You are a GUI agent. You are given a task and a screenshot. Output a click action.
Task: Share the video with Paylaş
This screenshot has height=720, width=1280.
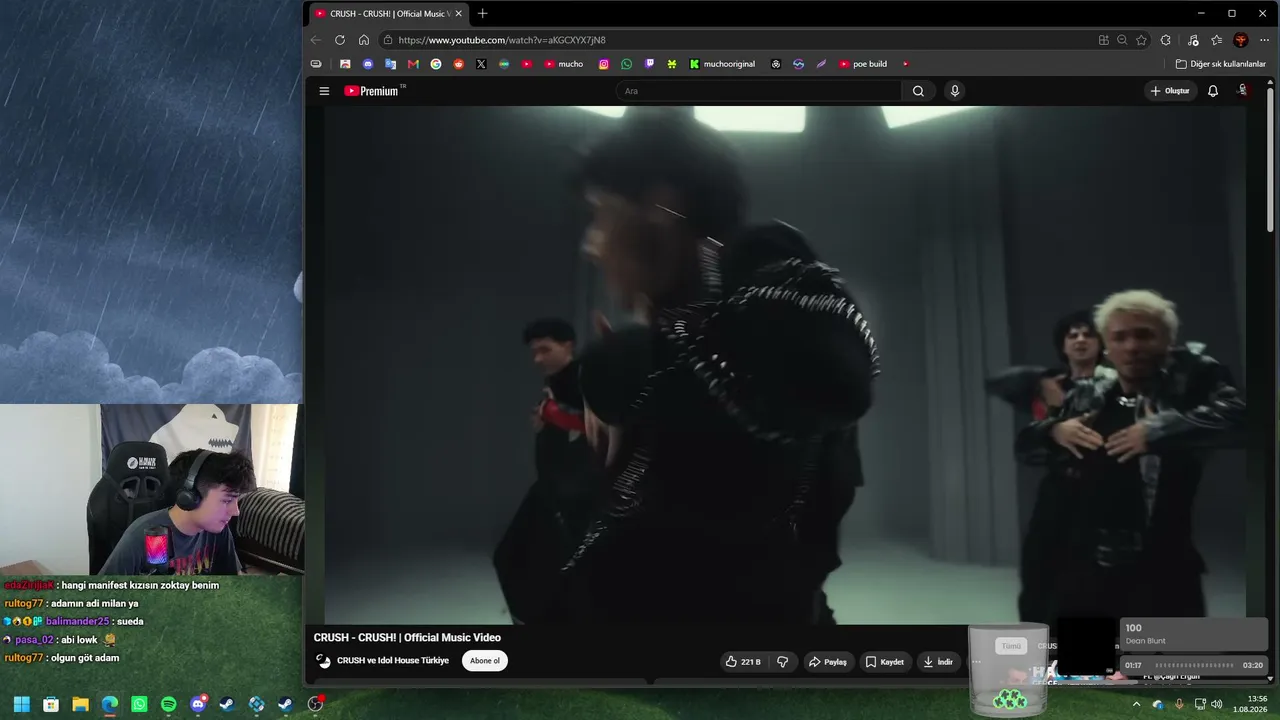point(828,661)
